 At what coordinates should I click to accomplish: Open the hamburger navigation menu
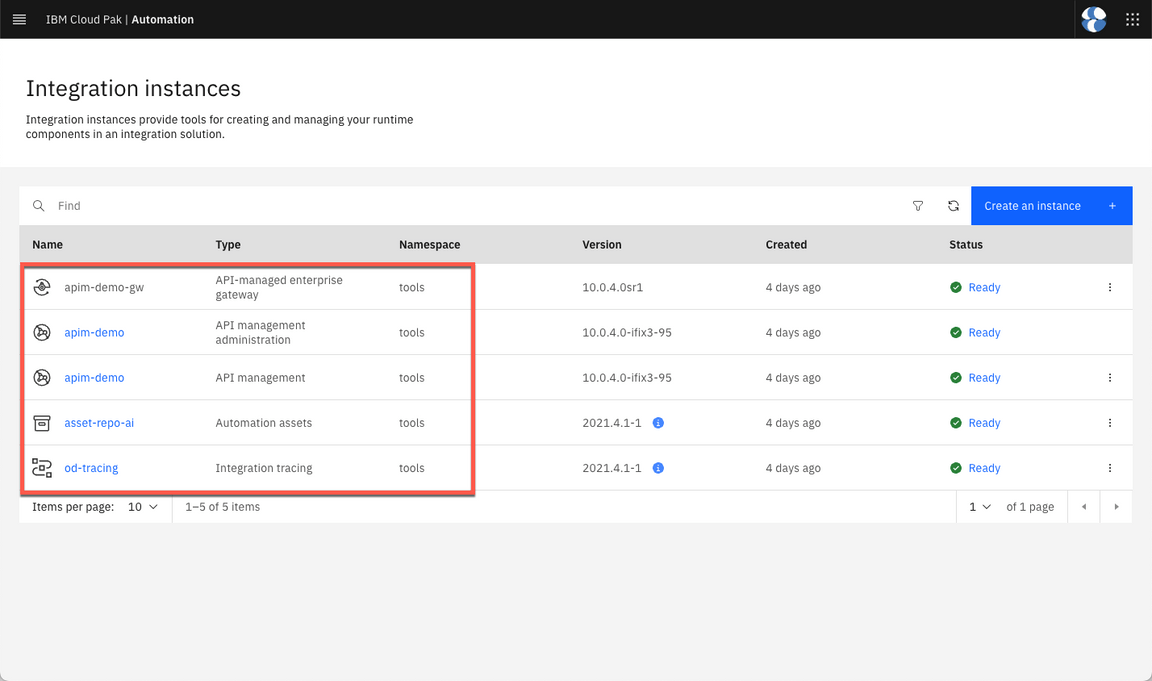click(x=19, y=19)
